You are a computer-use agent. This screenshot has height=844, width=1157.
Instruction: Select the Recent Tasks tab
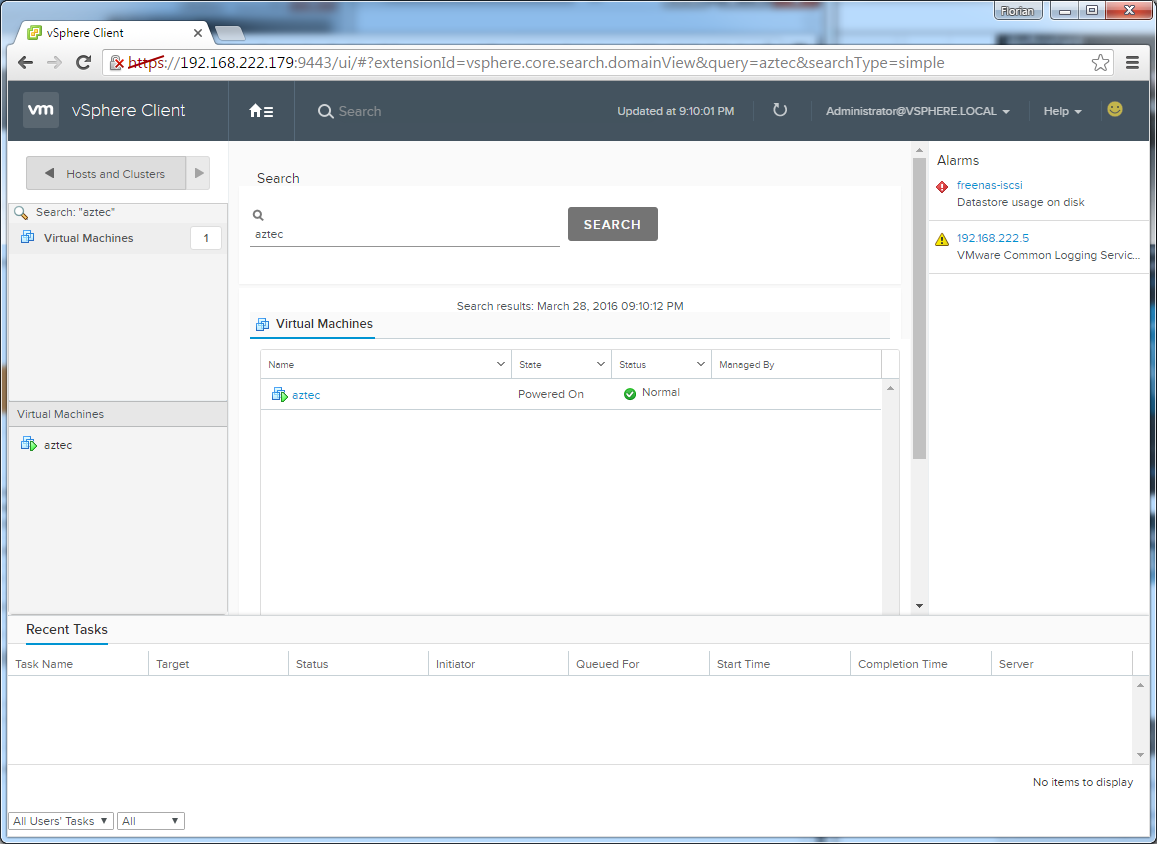(x=66, y=629)
